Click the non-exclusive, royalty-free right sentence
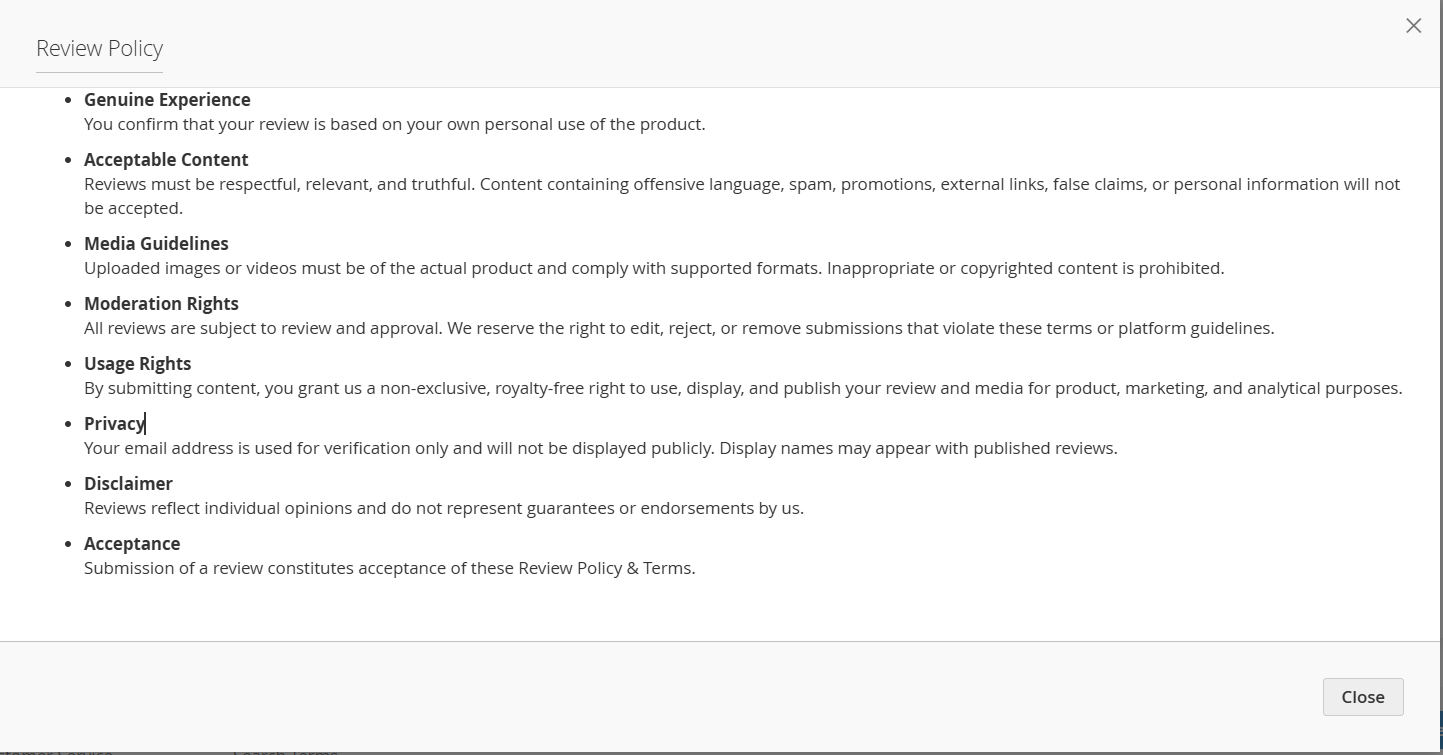This screenshot has height=755, width=1443. (743, 388)
